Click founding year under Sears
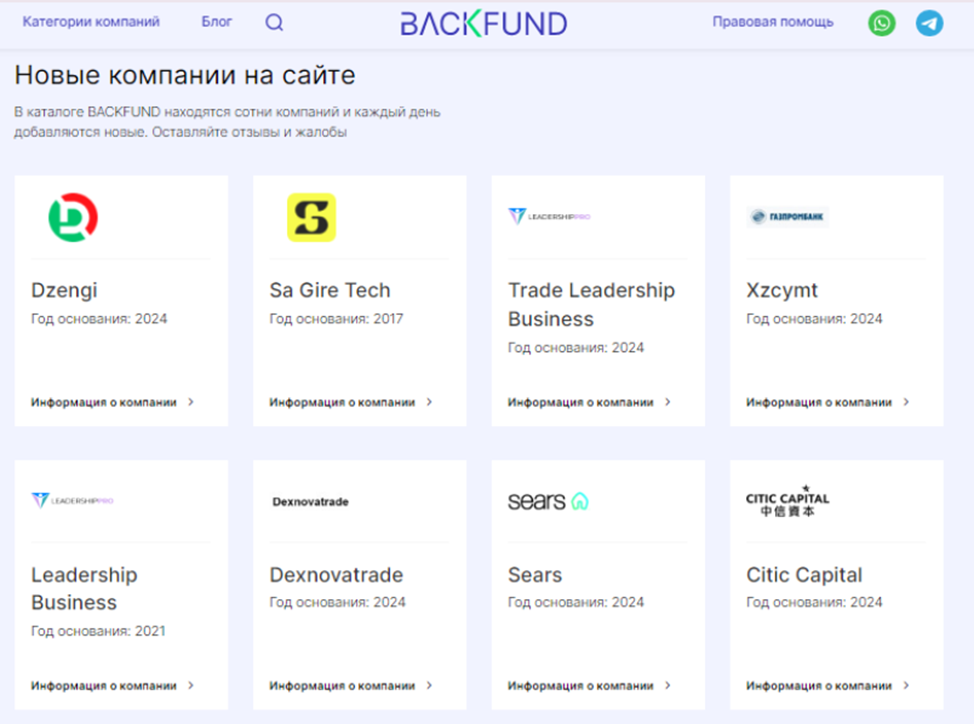974x724 pixels. point(576,602)
